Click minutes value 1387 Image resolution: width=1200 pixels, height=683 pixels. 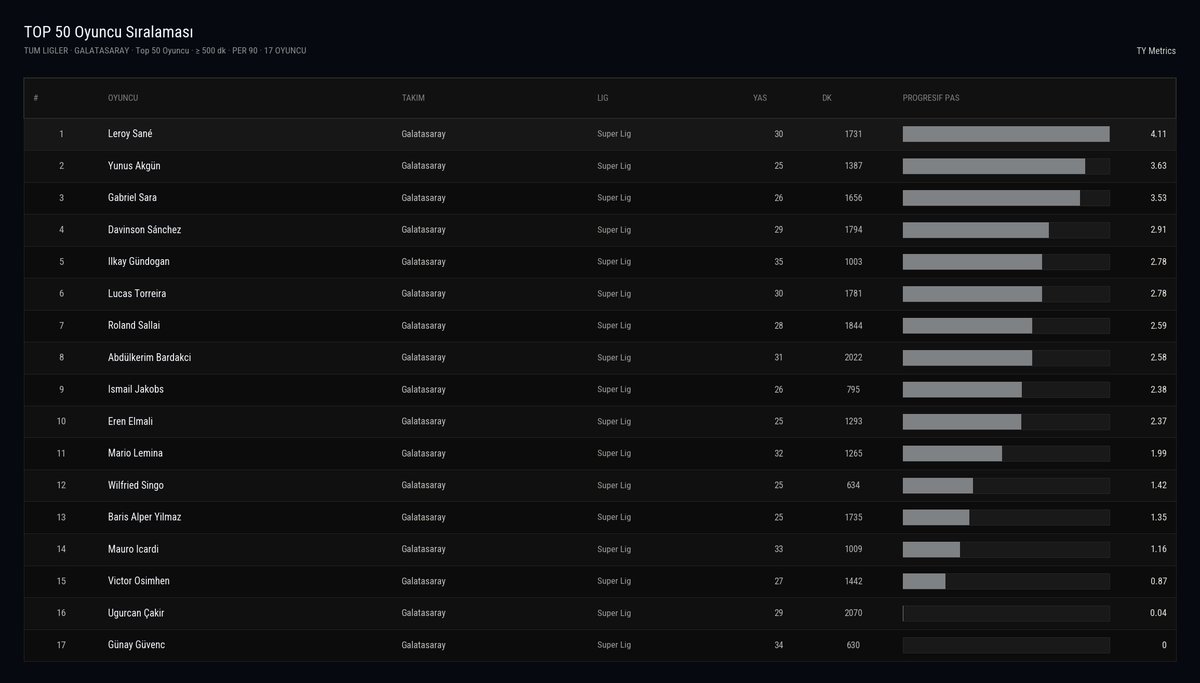(x=853, y=166)
